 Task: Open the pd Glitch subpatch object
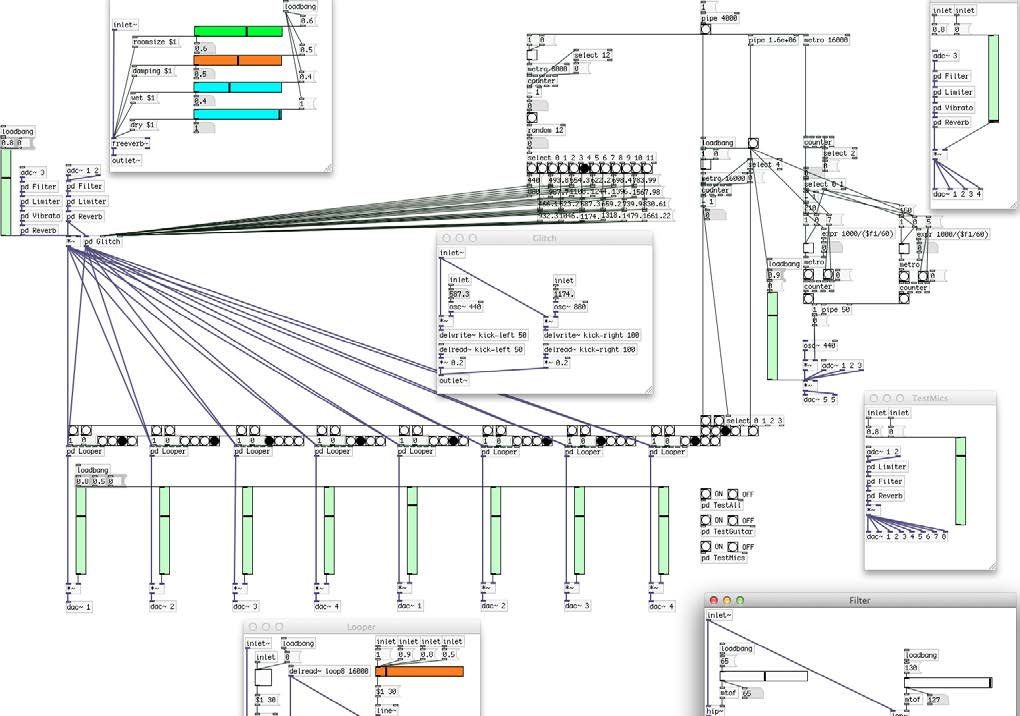[102, 241]
